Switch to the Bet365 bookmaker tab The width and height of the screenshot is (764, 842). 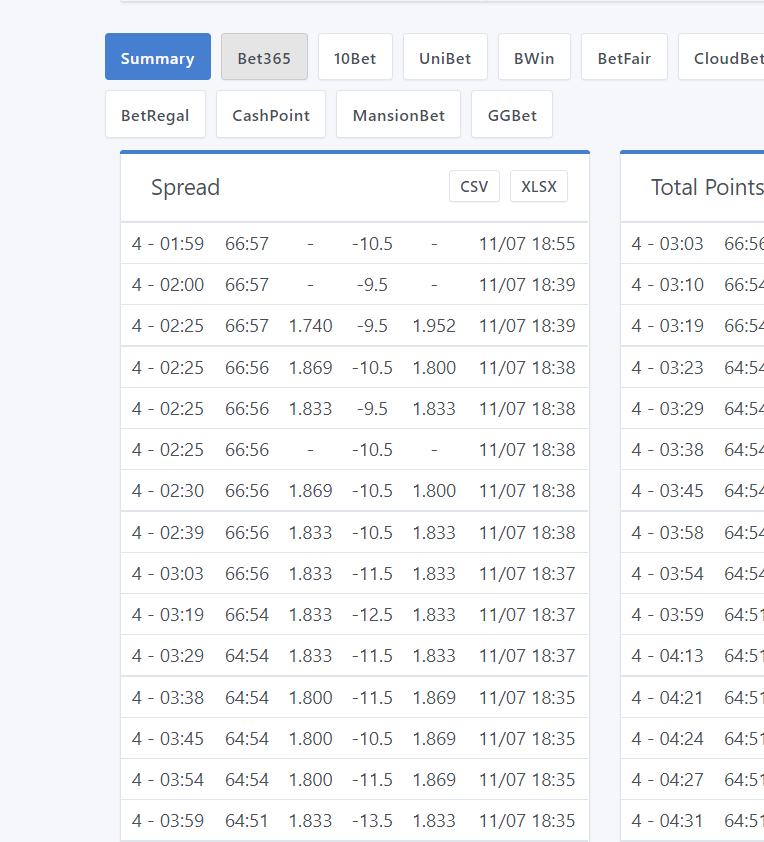click(x=264, y=57)
